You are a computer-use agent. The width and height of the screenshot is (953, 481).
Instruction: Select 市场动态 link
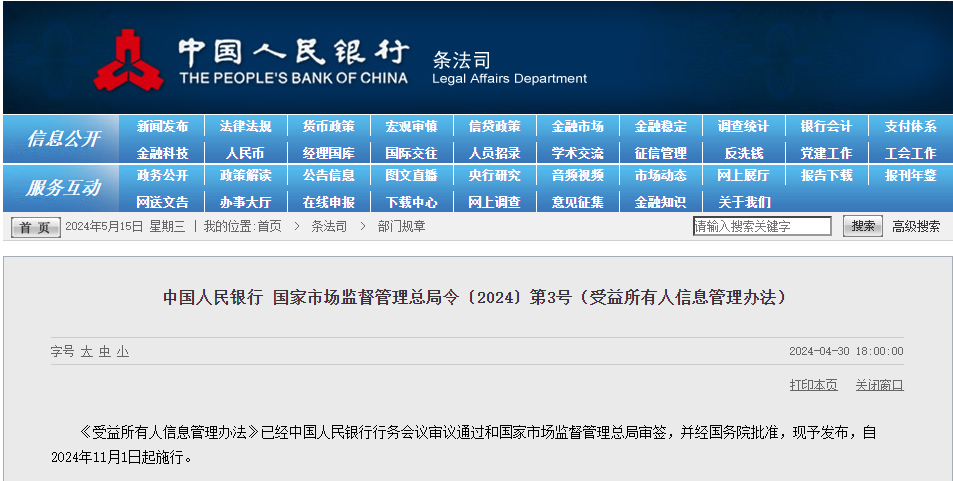click(661, 176)
